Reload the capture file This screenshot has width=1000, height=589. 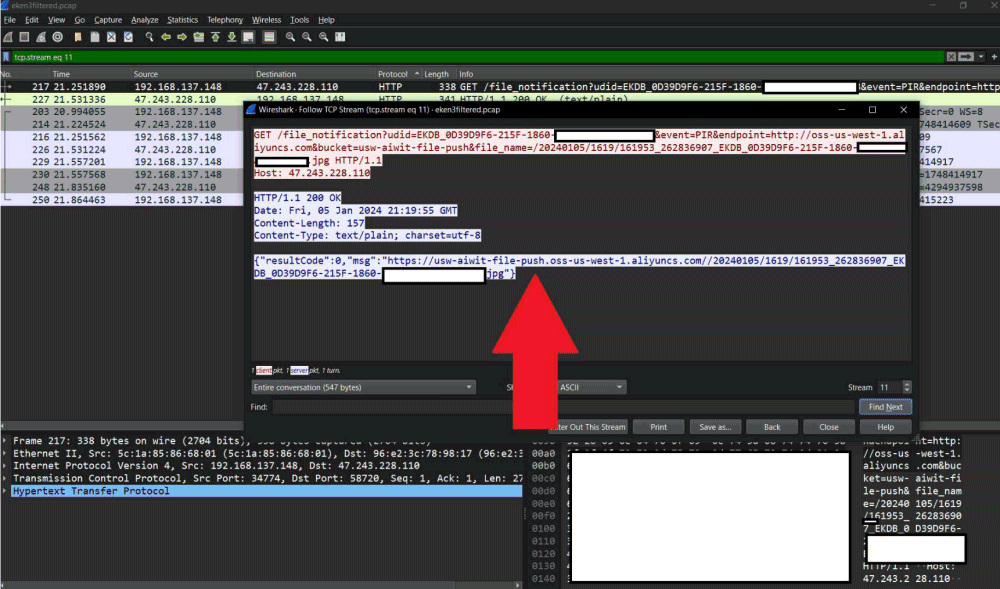128,37
